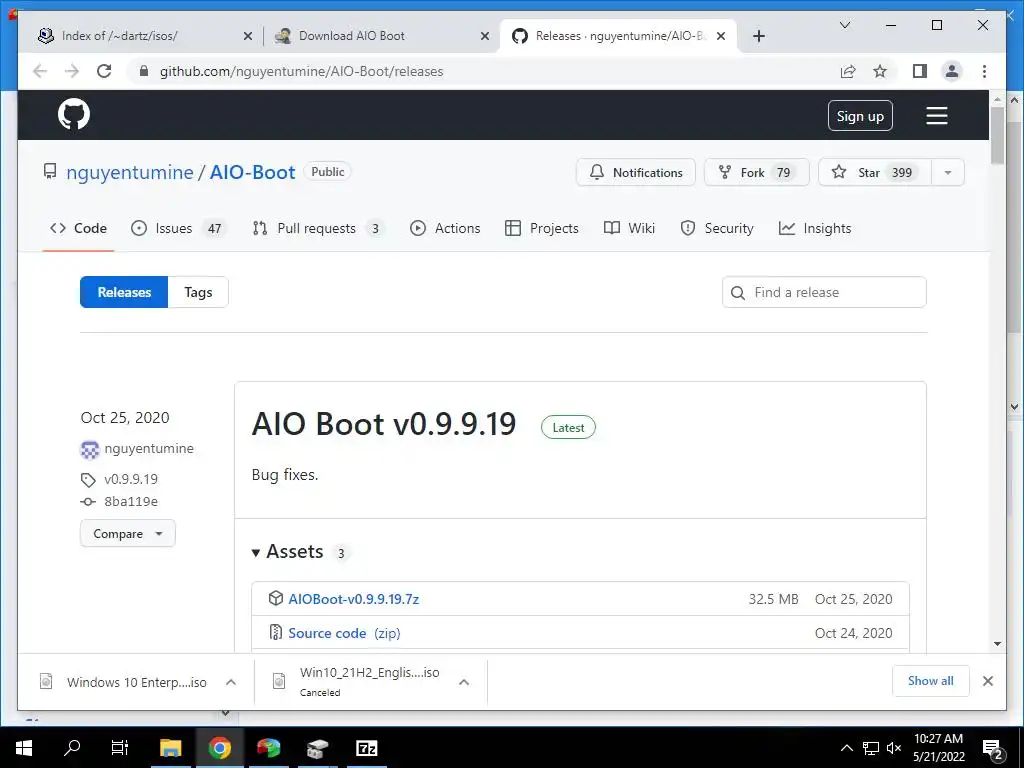Open the Issues tab
1024x768 pixels.
pyautogui.click(x=176, y=228)
